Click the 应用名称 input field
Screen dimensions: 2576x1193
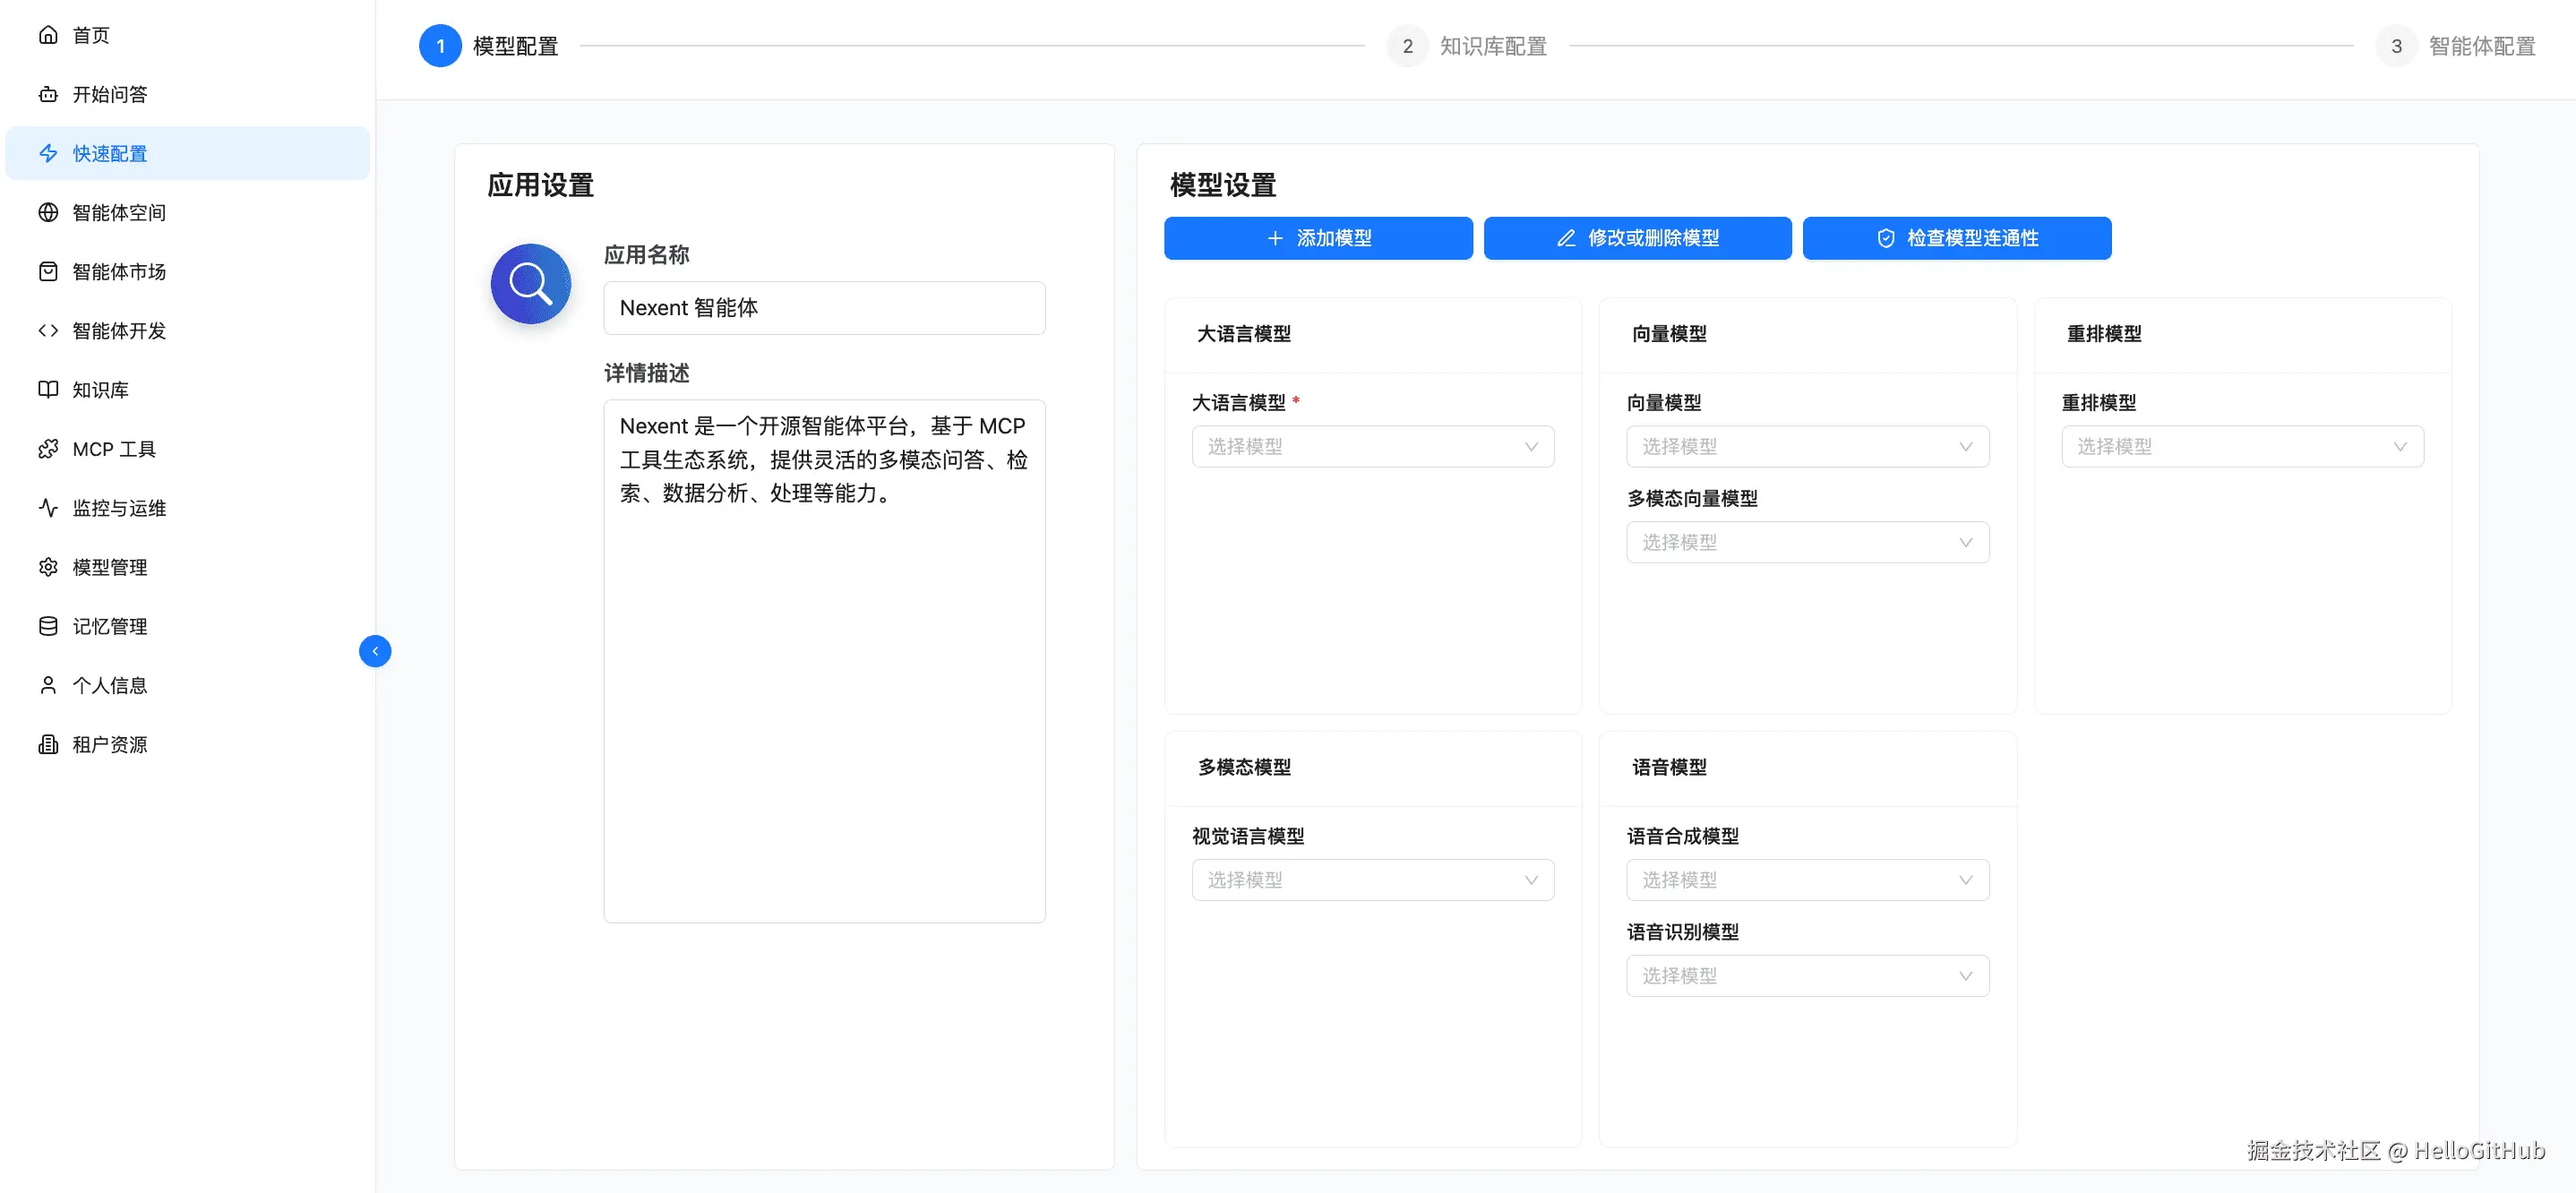pyautogui.click(x=823, y=308)
